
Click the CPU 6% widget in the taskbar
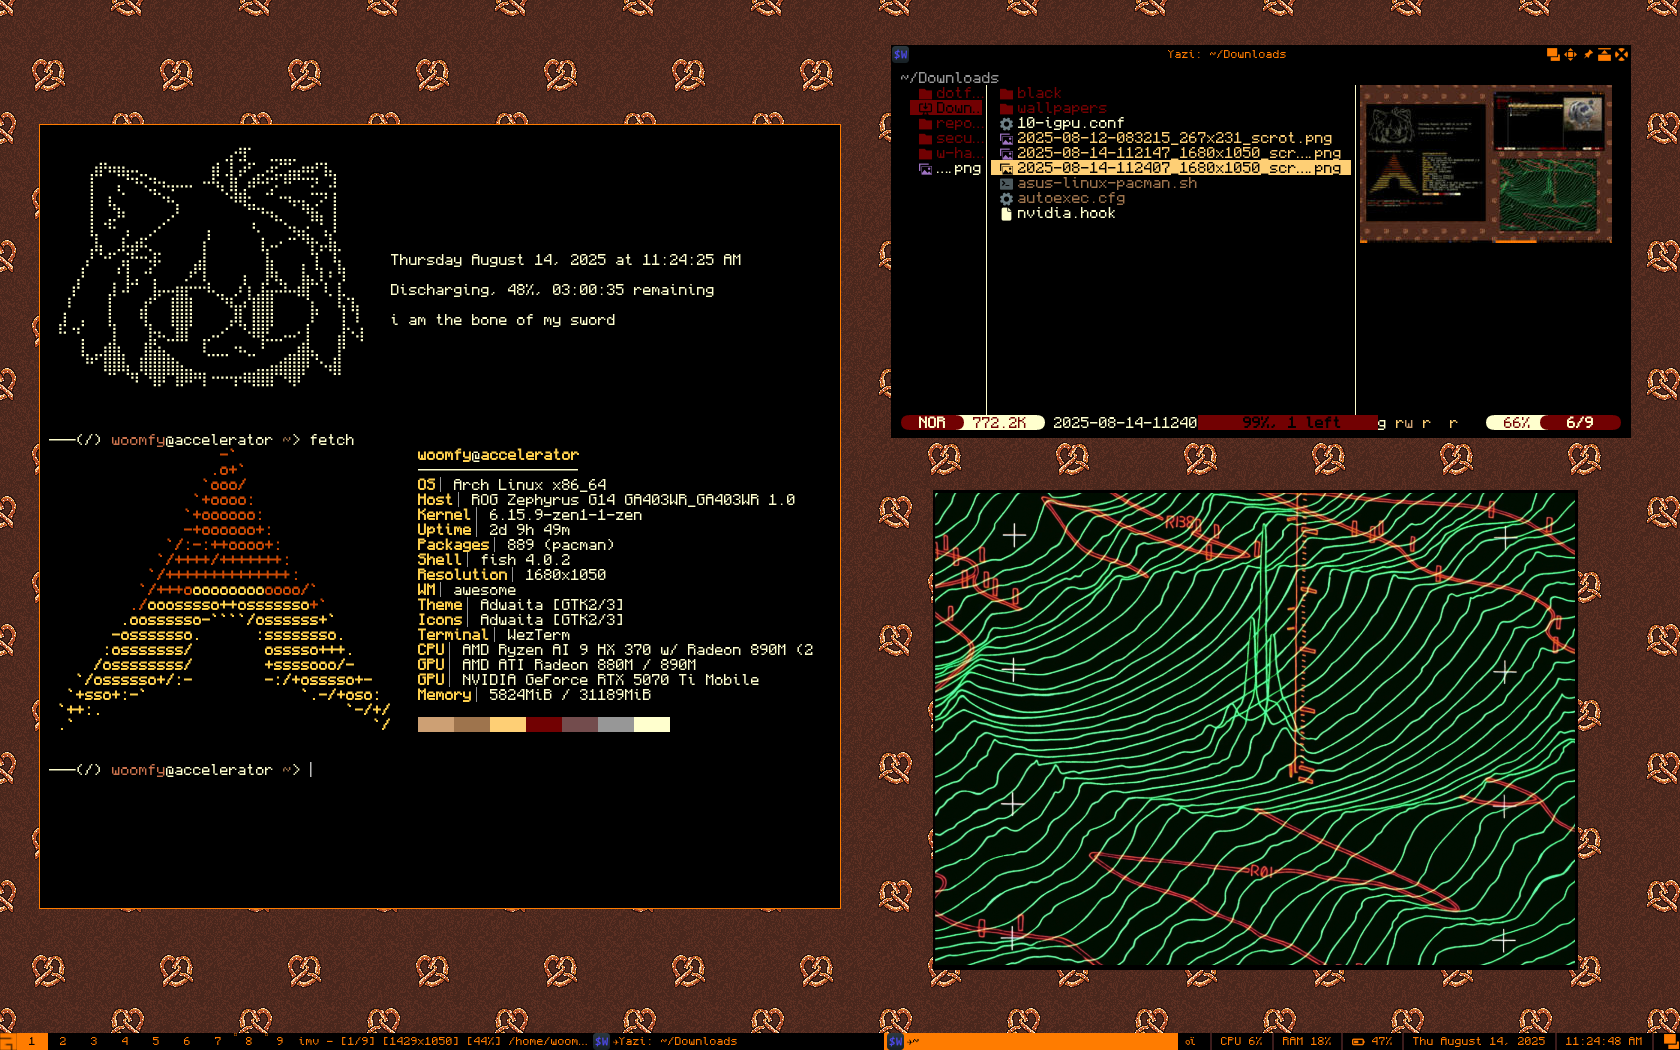[x=1241, y=1041]
